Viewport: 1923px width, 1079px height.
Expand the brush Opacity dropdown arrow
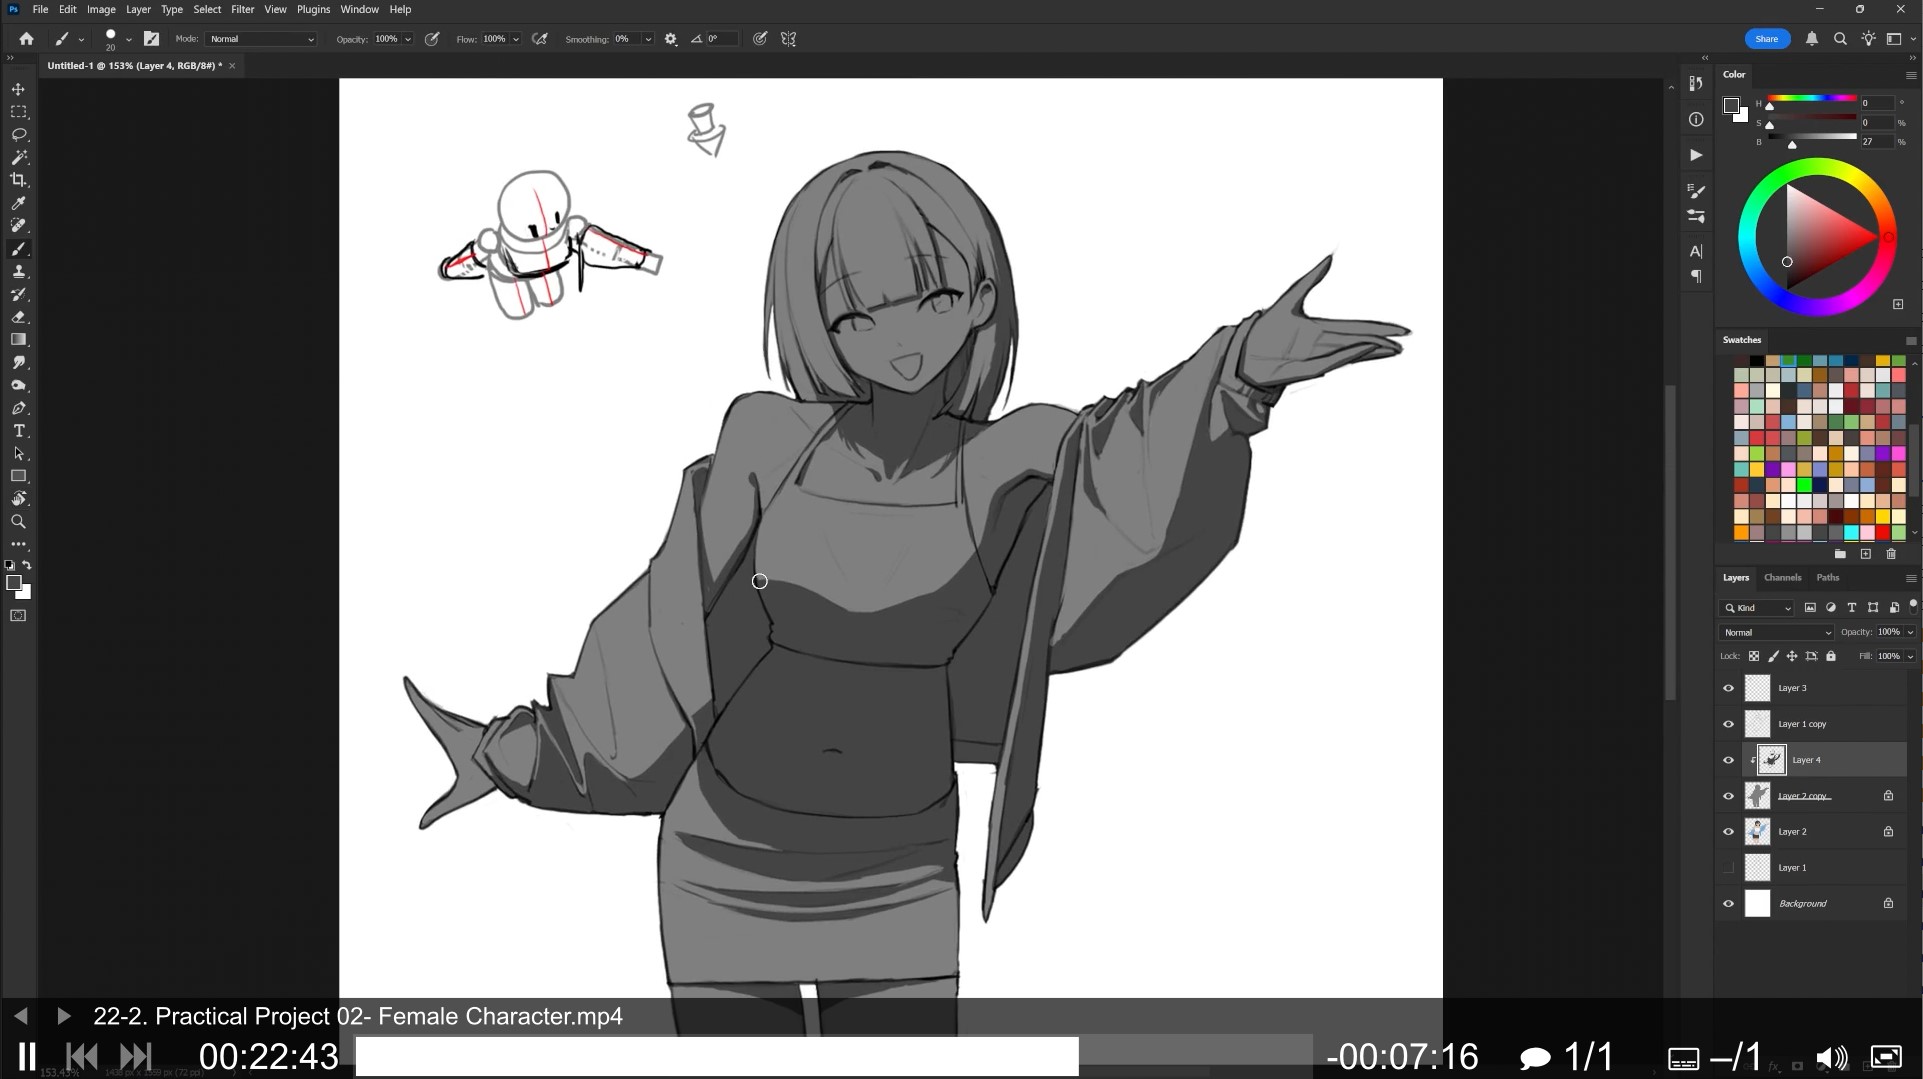(x=408, y=39)
